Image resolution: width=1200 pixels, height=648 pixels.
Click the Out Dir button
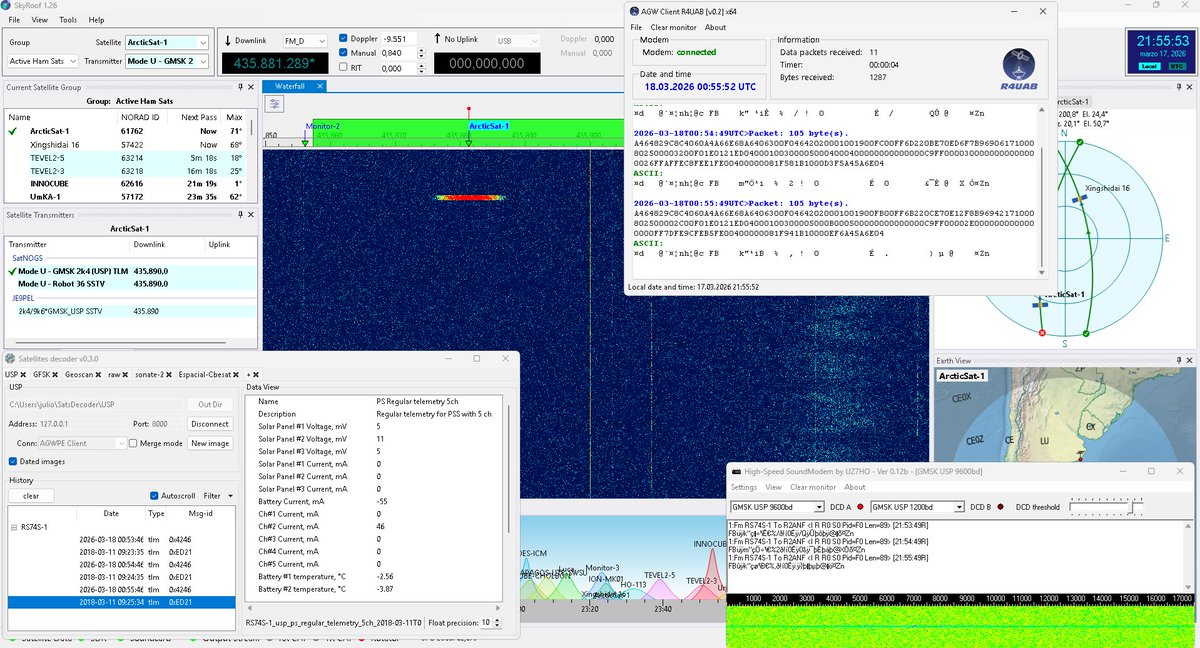pos(209,404)
